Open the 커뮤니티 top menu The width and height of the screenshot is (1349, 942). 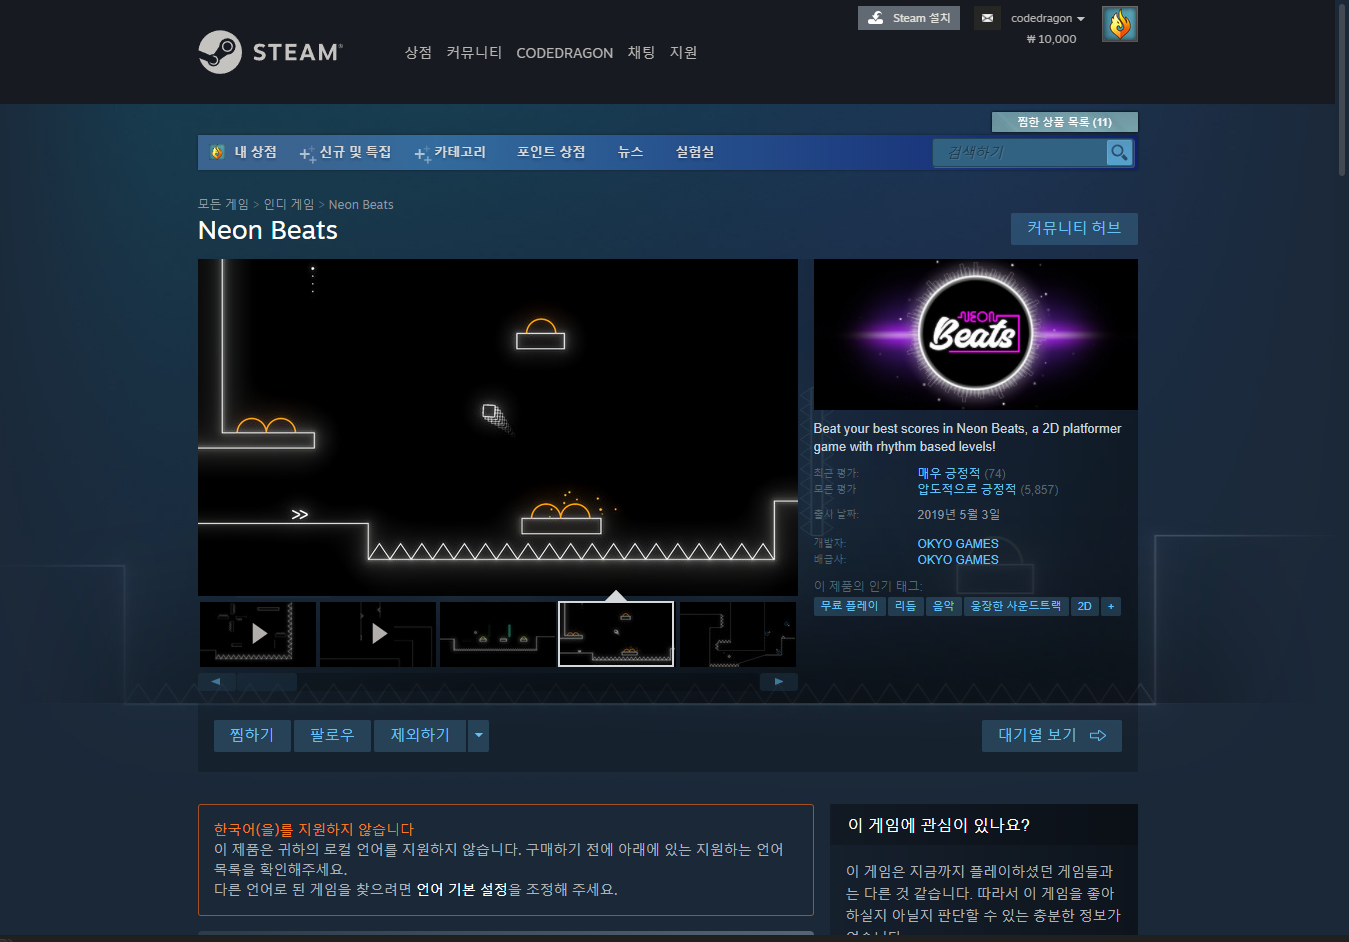pos(474,52)
